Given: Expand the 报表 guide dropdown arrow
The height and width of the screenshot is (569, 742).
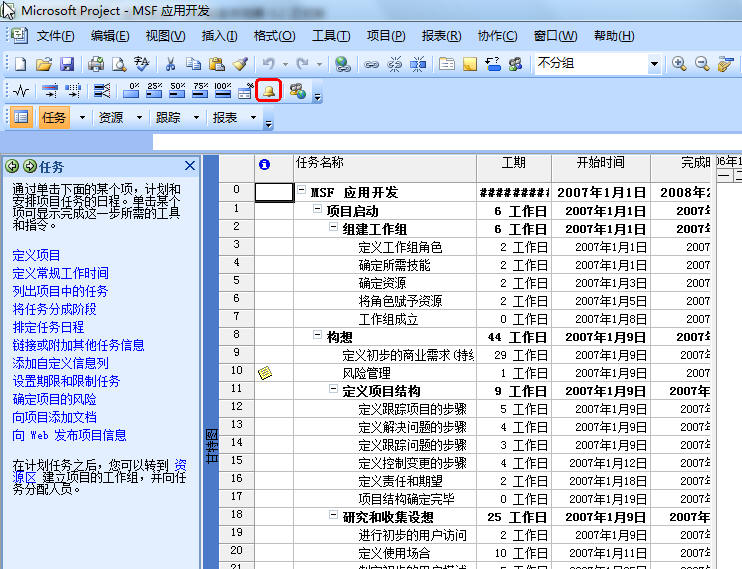Looking at the screenshot, I should coord(253,117).
